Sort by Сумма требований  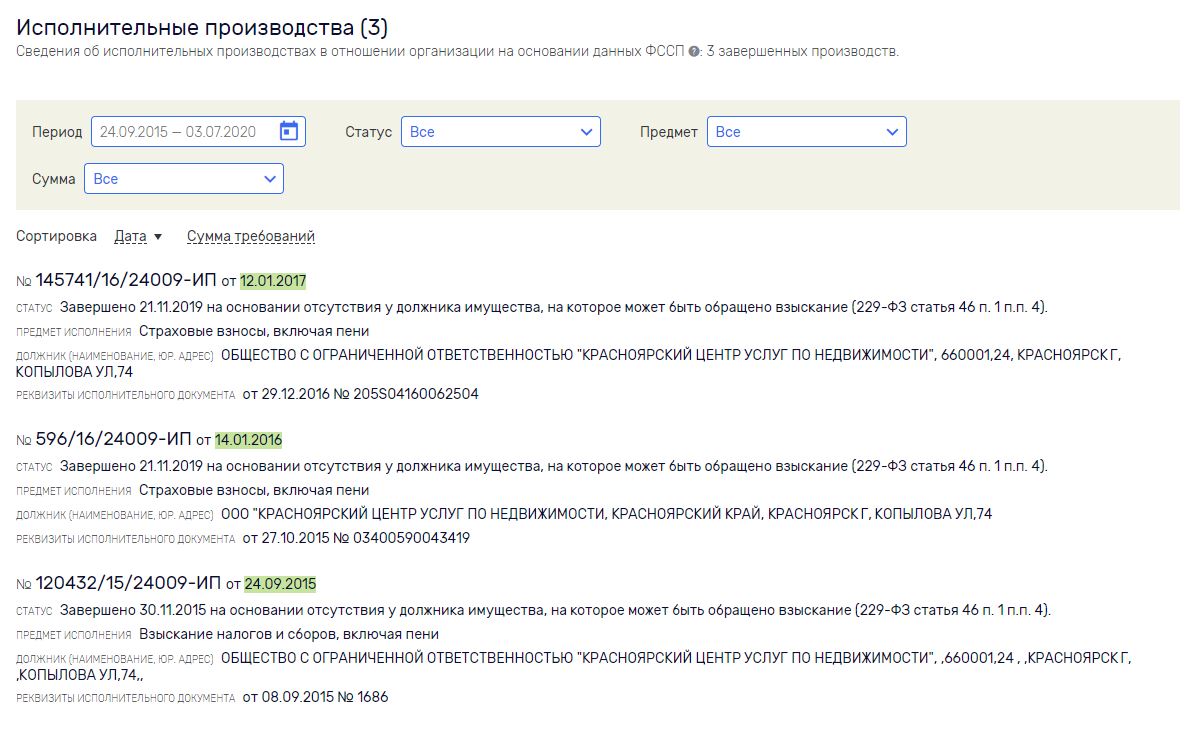click(x=250, y=237)
